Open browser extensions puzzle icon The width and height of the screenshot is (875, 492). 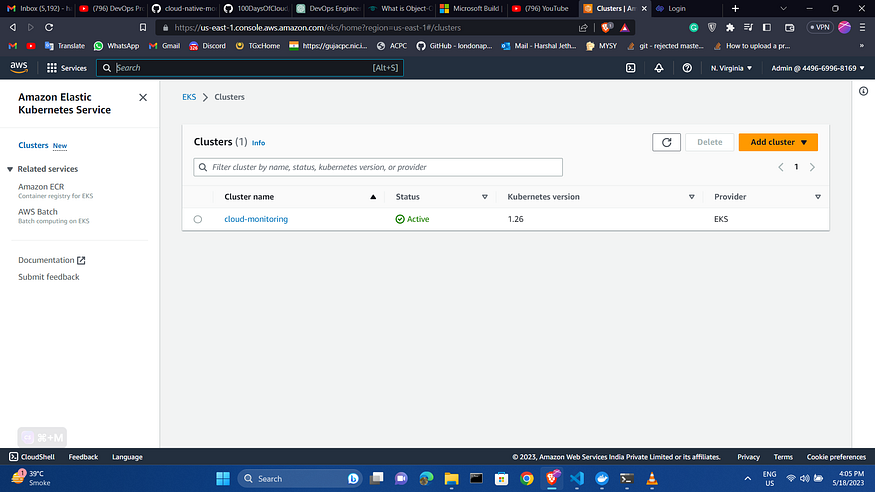point(730,27)
